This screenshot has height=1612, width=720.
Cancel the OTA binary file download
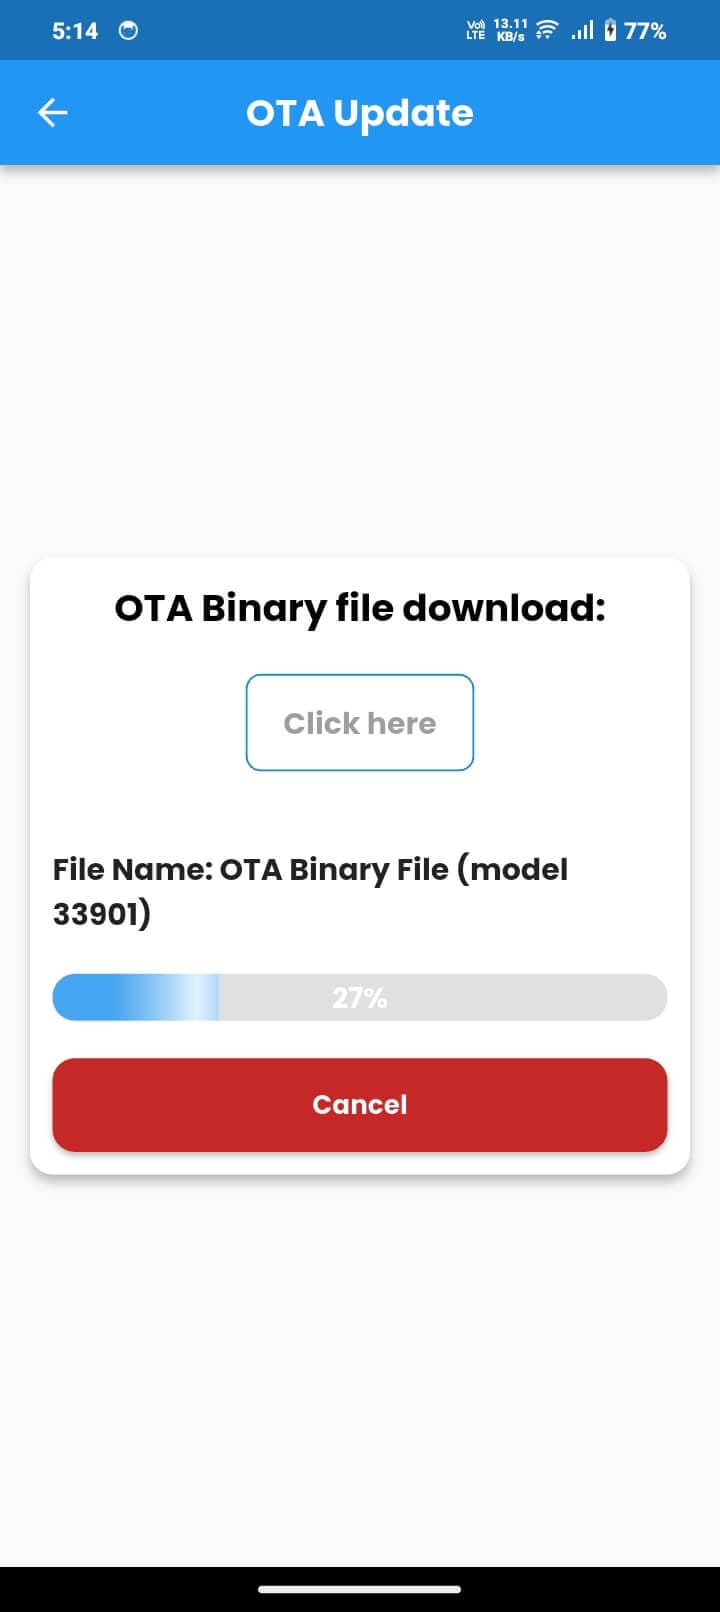click(360, 1104)
